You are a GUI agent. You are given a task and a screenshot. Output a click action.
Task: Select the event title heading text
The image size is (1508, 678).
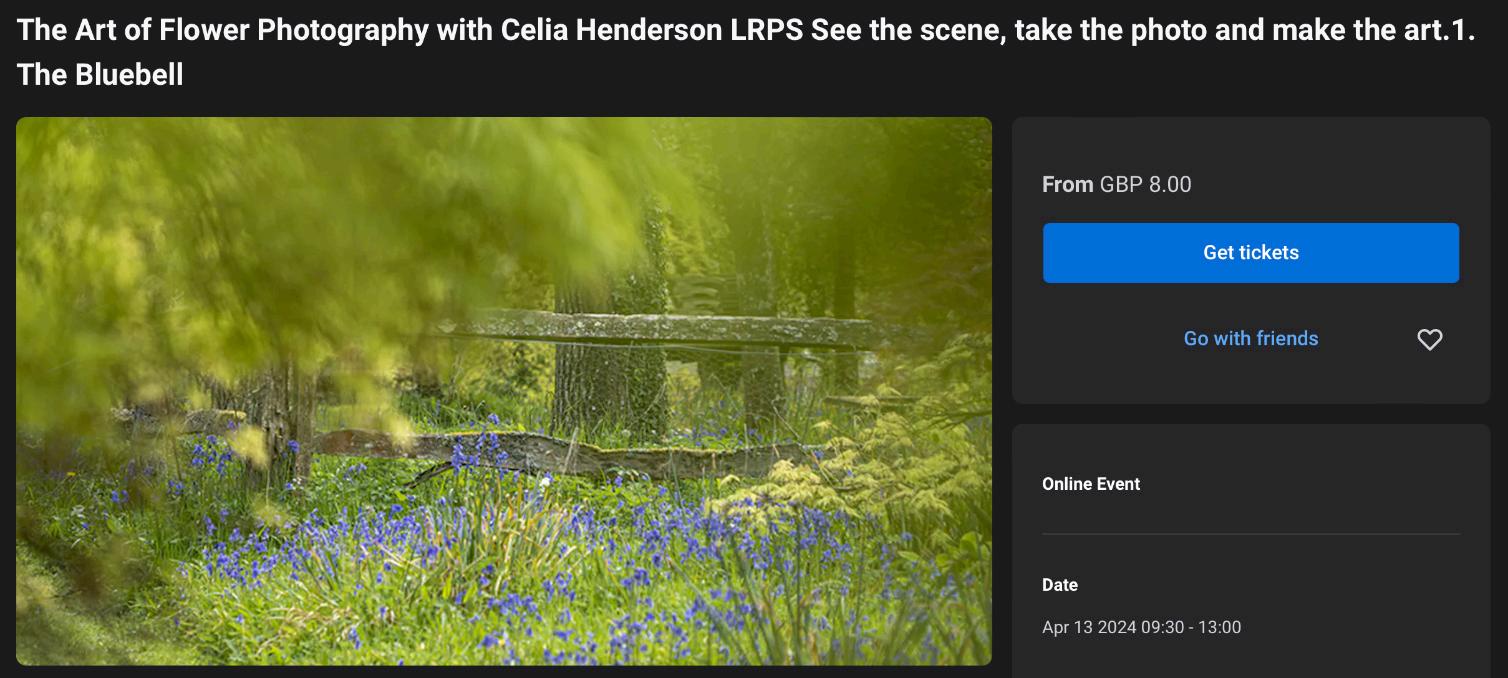745,30
